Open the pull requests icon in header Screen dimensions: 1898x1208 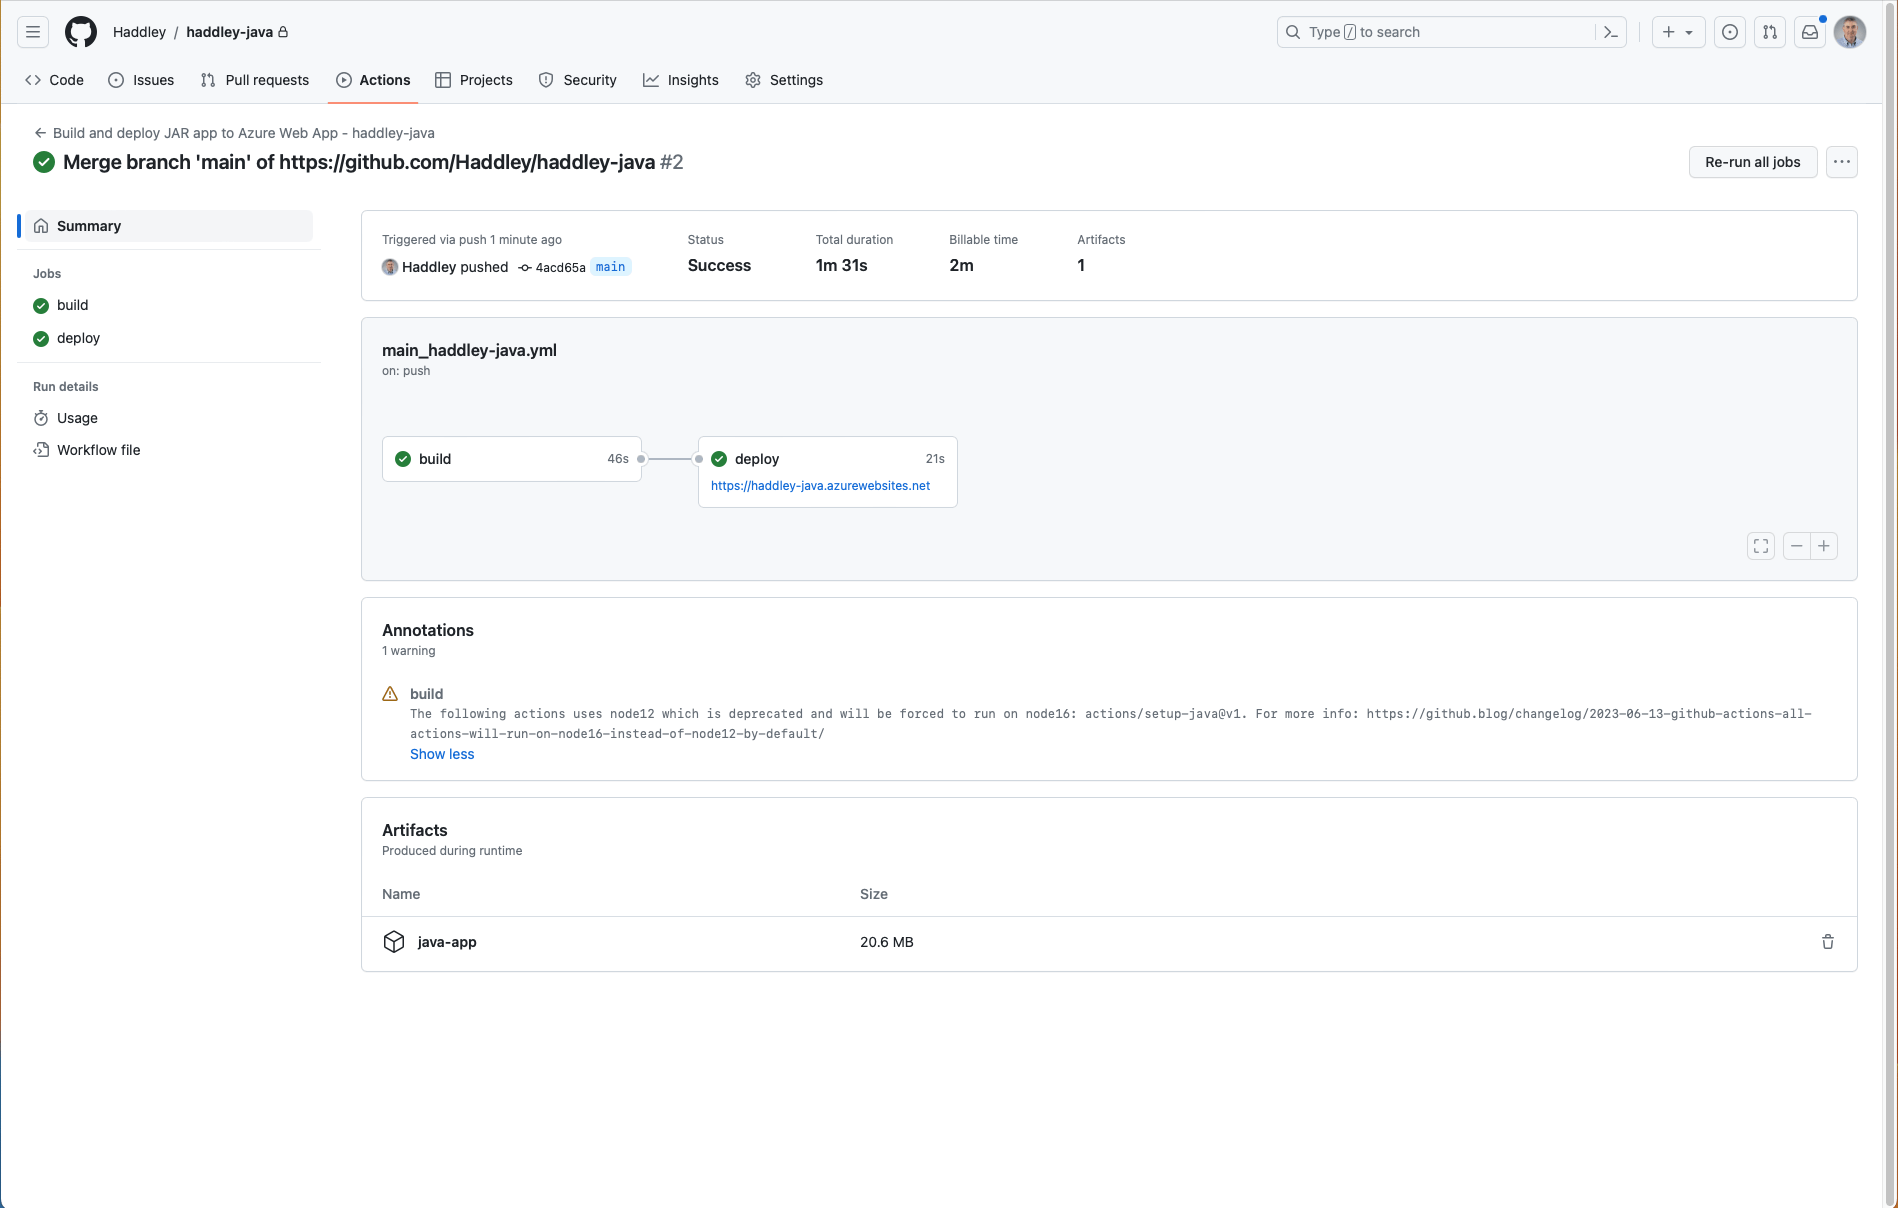pos(1770,32)
